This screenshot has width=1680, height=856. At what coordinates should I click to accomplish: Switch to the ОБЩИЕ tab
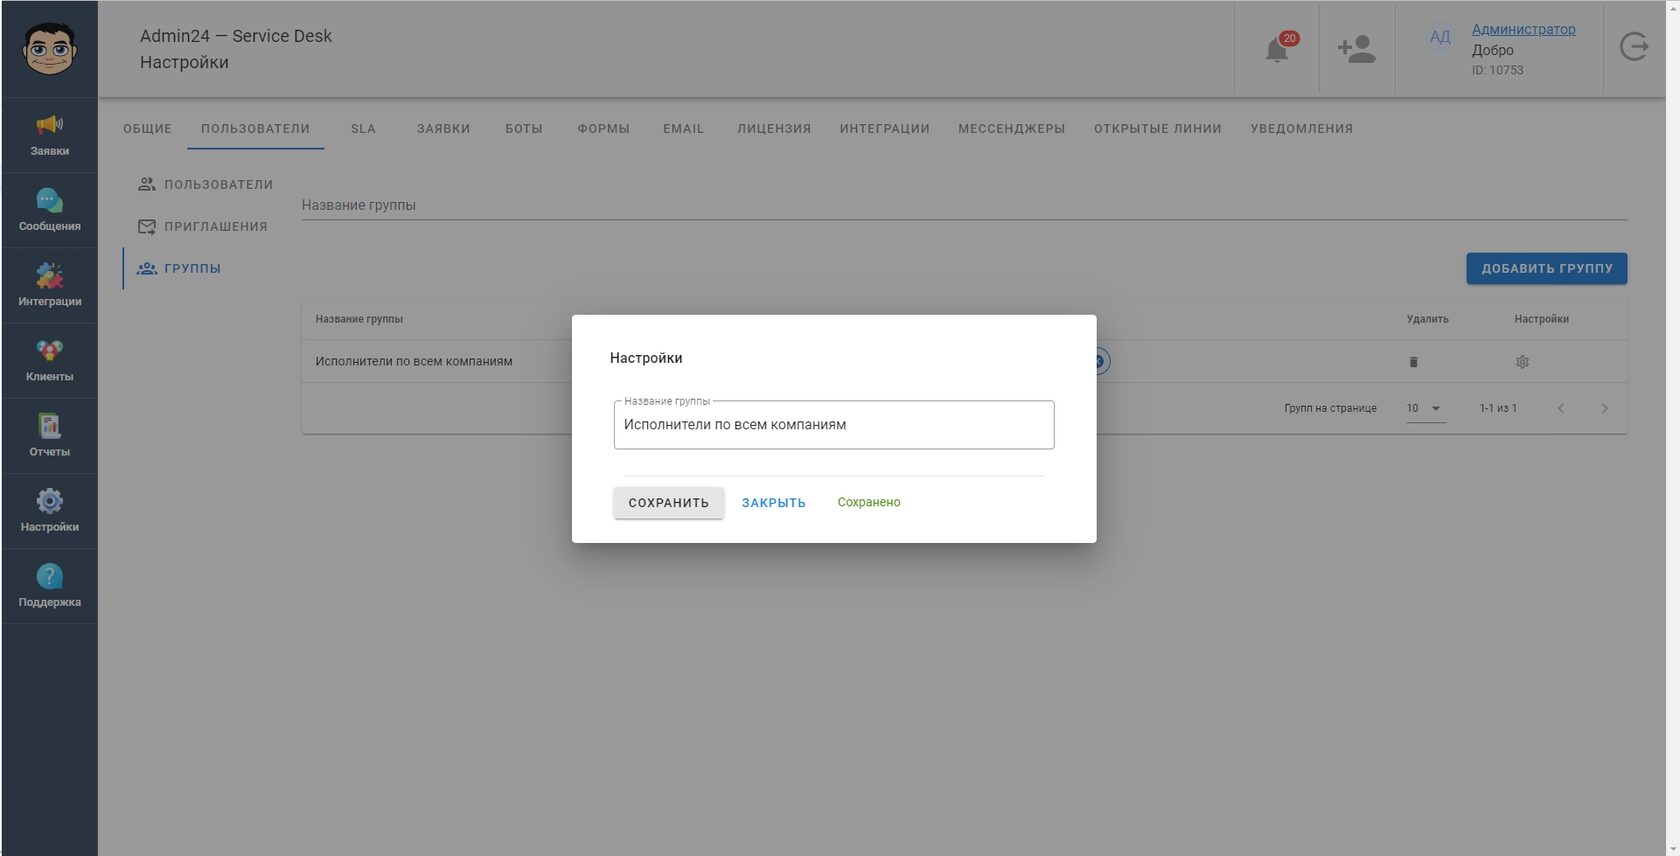147,129
